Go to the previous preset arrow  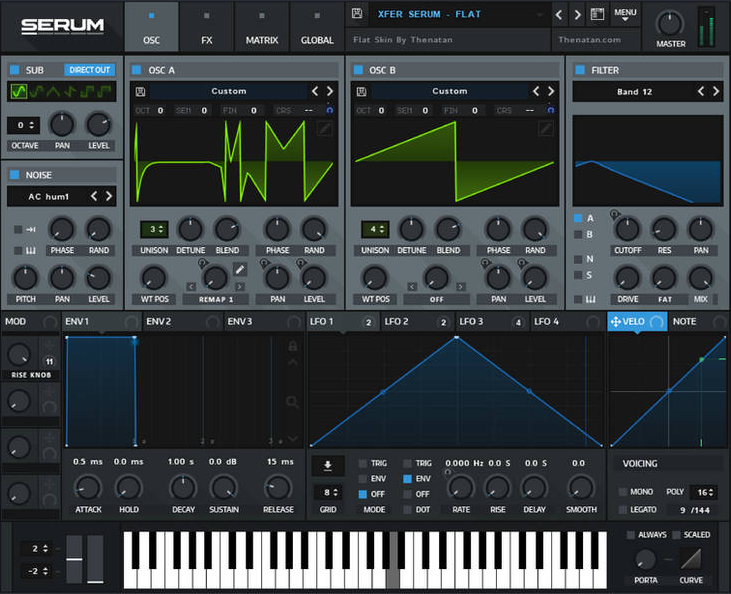[x=559, y=14]
